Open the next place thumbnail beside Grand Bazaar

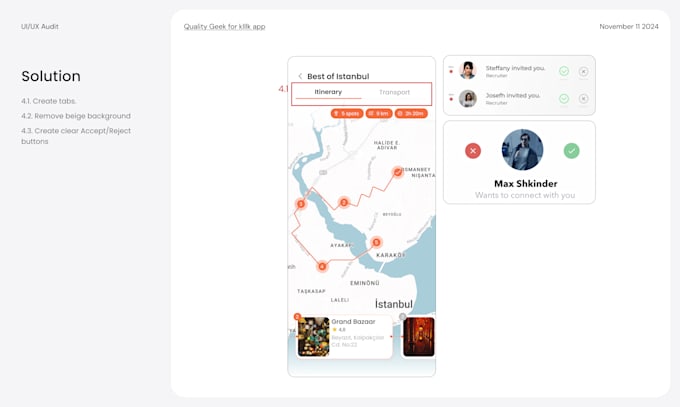(418, 337)
